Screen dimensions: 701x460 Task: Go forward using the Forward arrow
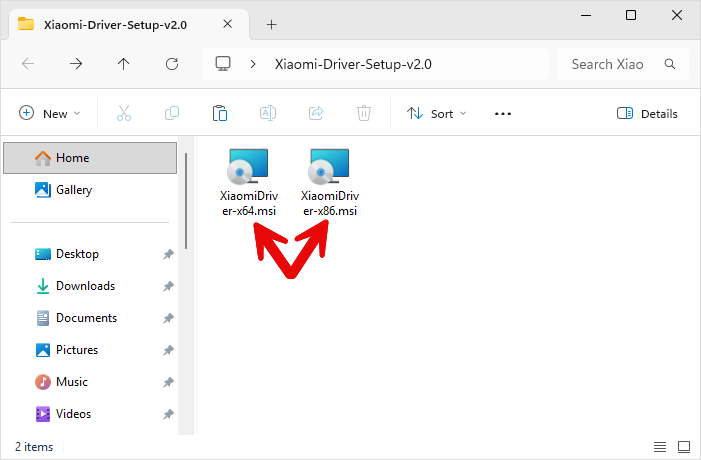tap(76, 64)
